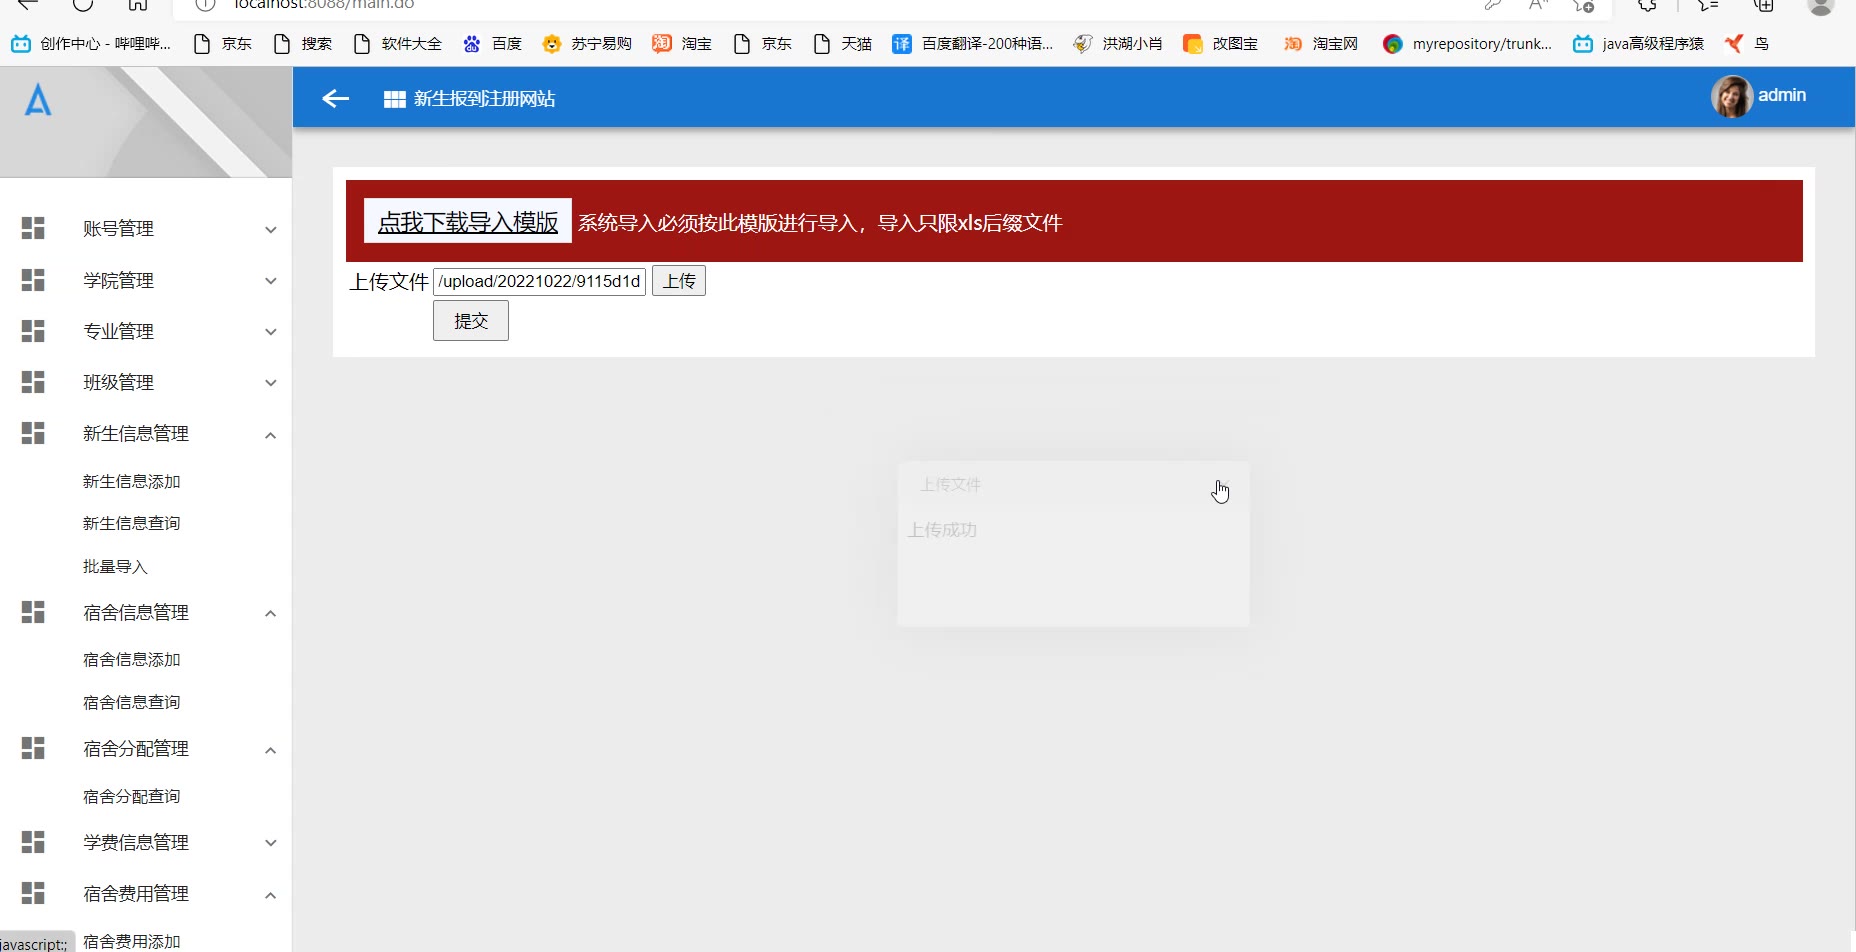The image size is (1856, 952).
Task: Click the upload file path input field
Action: point(539,281)
